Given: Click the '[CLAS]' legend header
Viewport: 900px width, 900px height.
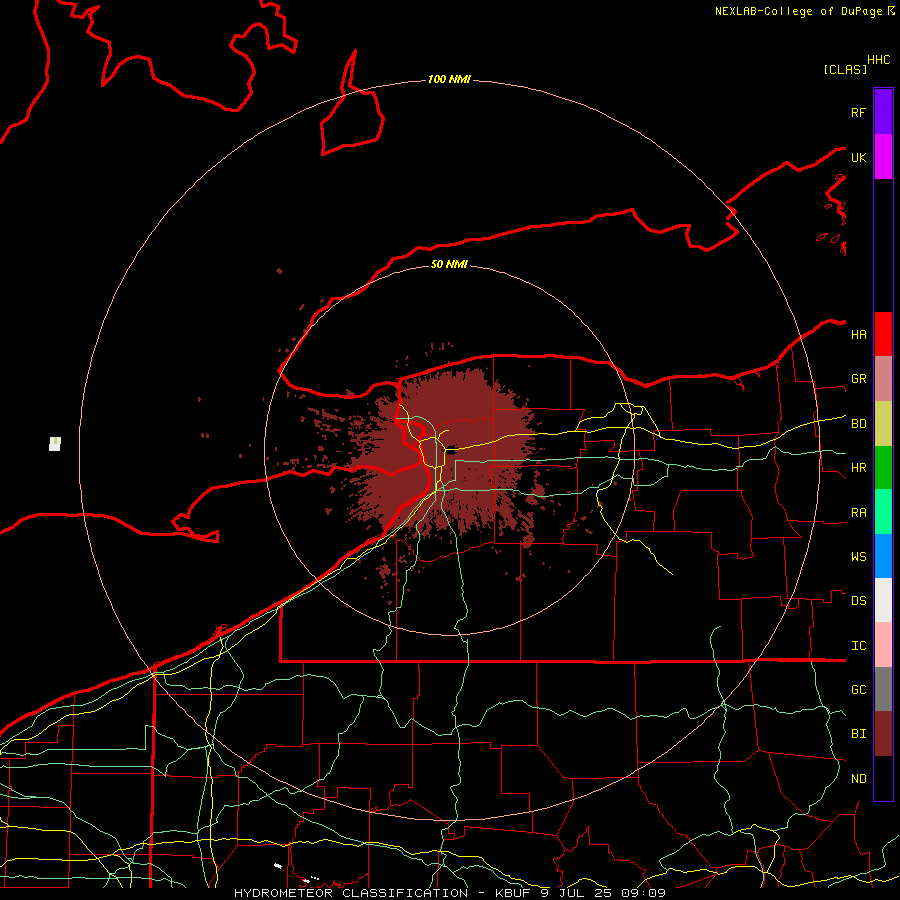Looking at the screenshot, I should 845,69.
